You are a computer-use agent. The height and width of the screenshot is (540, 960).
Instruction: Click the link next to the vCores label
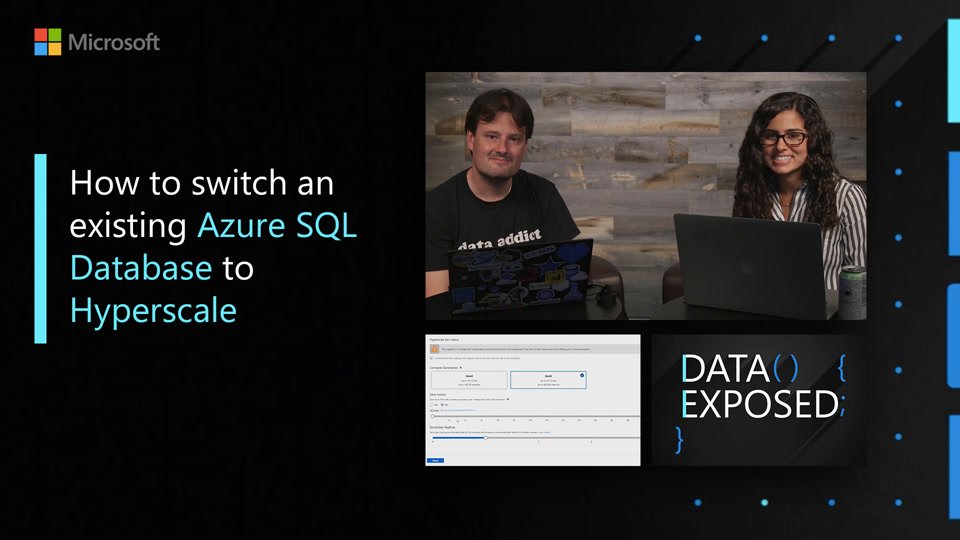[x=457, y=410]
